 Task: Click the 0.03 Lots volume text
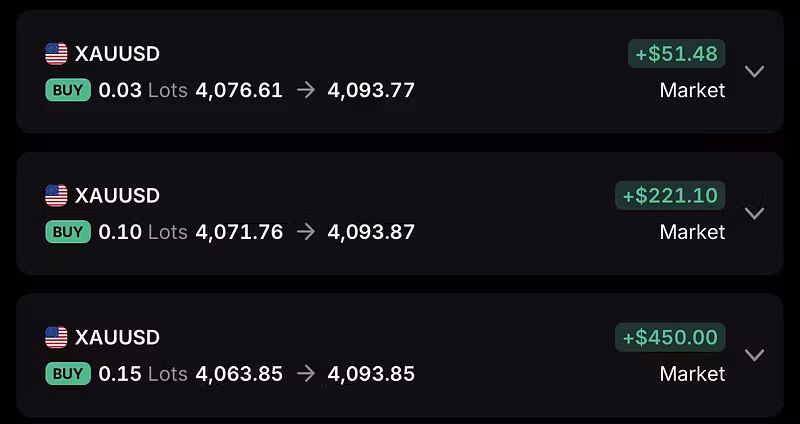pyautogui.click(x=143, y=90)
